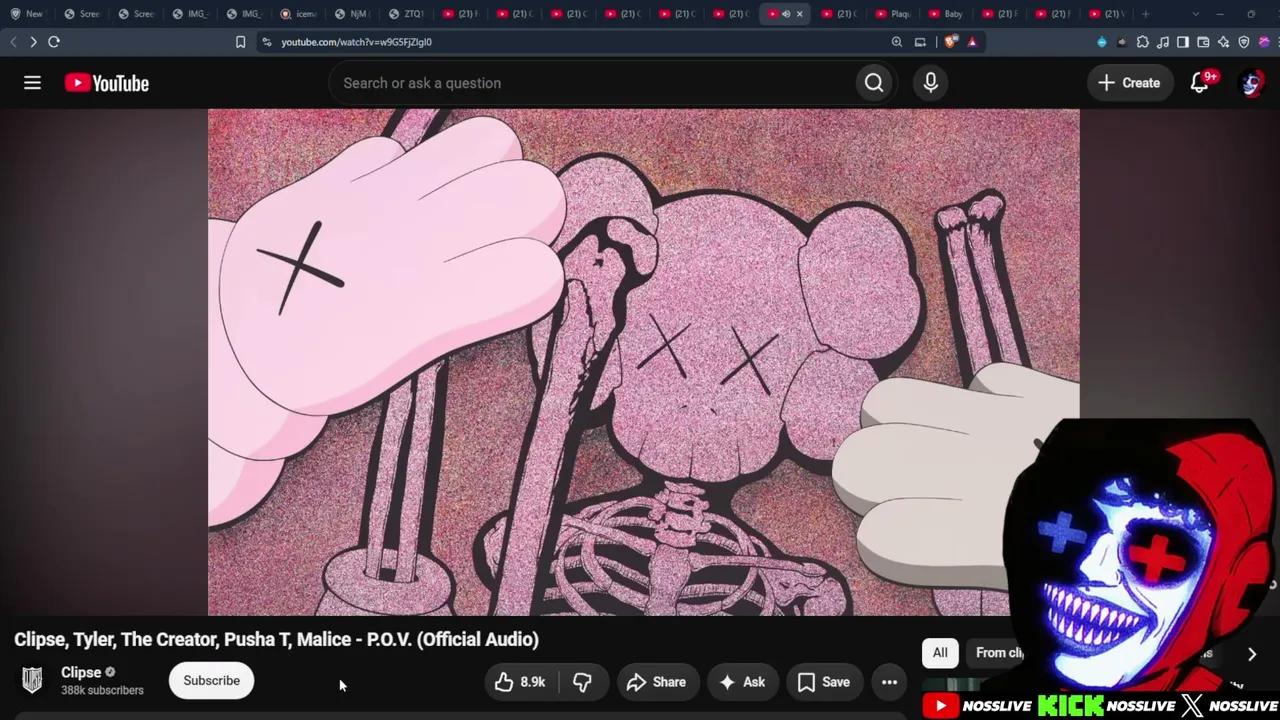This screenshot has width=1280, height=720.
Task: Go to YouTube home via the logo
Action: 107,83
